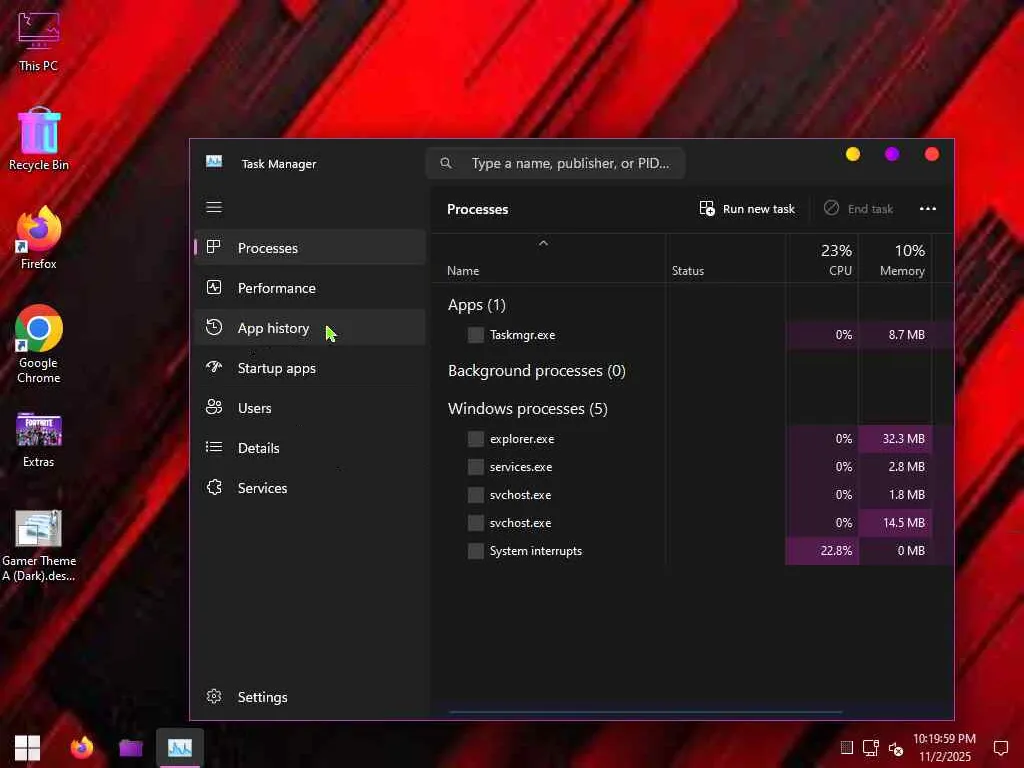Click the yellow minimize dot
Image resolution: width=1024 pixels, height=768 pixels.
tap(853, 154)
